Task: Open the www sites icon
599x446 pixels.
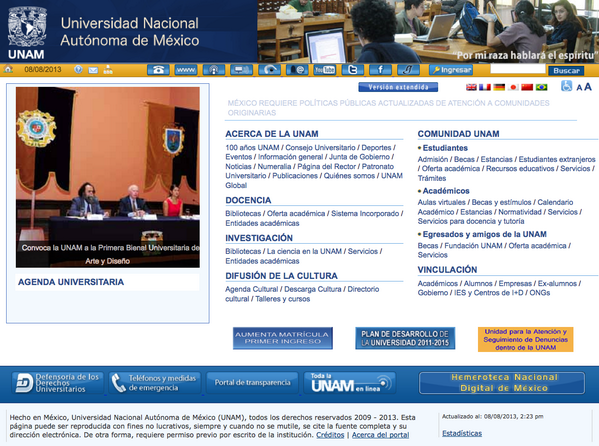Action: (186, 70)
